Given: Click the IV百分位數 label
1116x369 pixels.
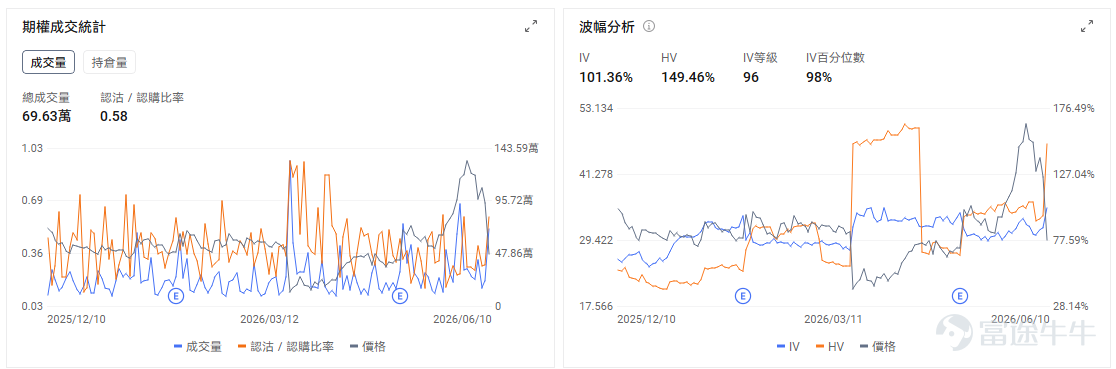Looking at the screenshot, I should click(835, 58).
